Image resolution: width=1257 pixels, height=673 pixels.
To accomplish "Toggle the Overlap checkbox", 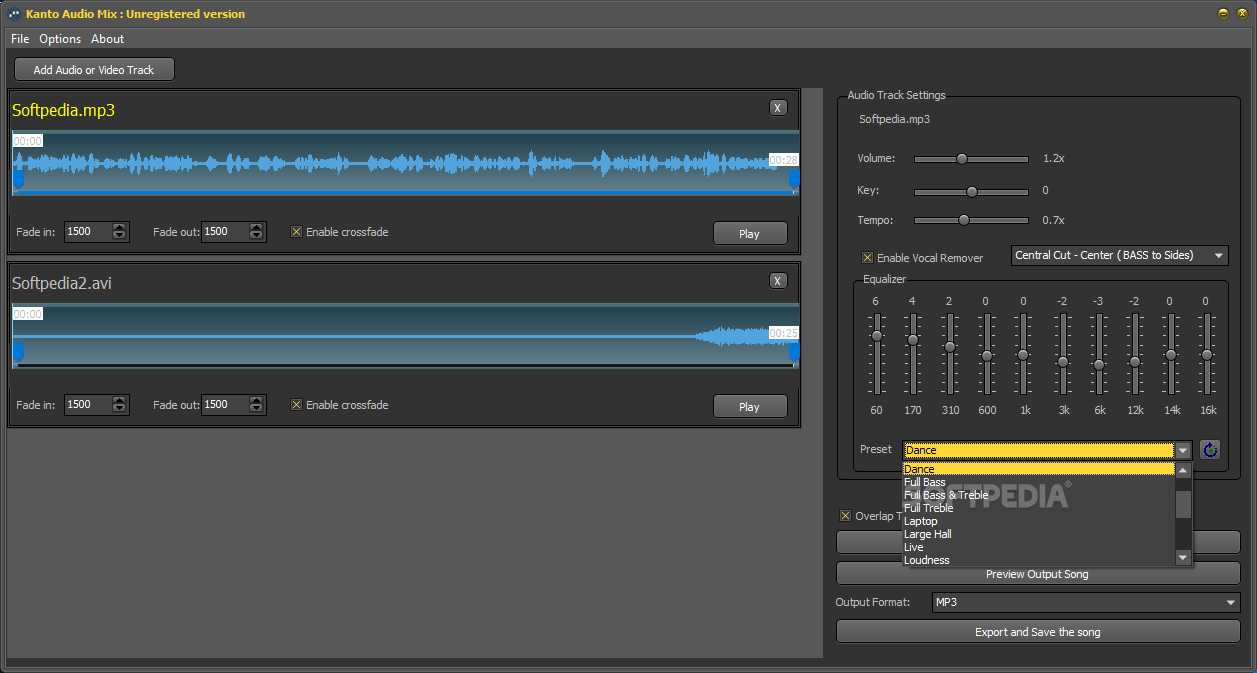I will pyautogui.click(x=845, y=516).
